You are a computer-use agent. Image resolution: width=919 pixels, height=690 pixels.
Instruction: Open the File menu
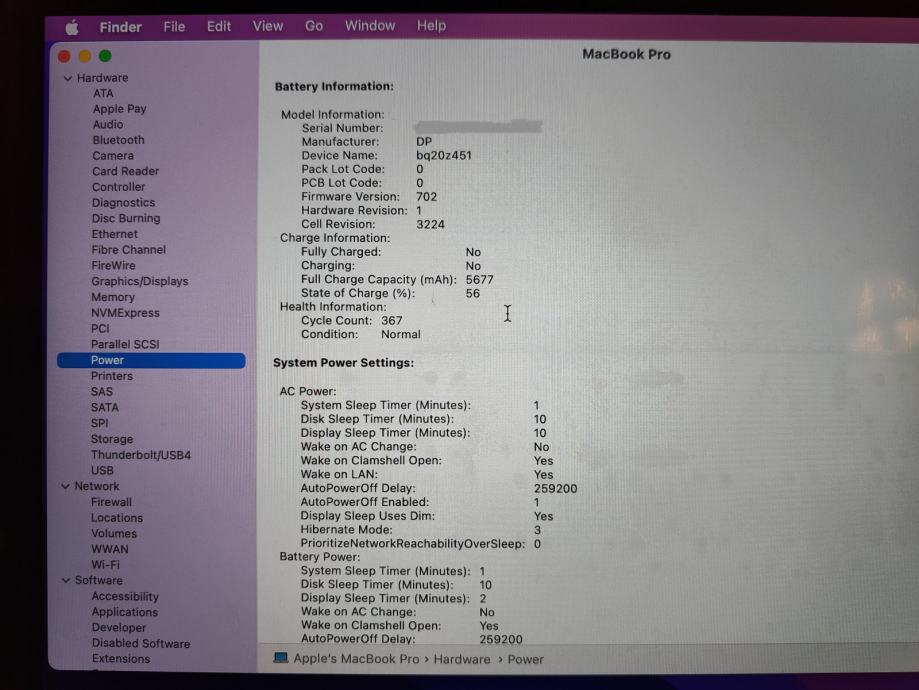click(174, 27)
